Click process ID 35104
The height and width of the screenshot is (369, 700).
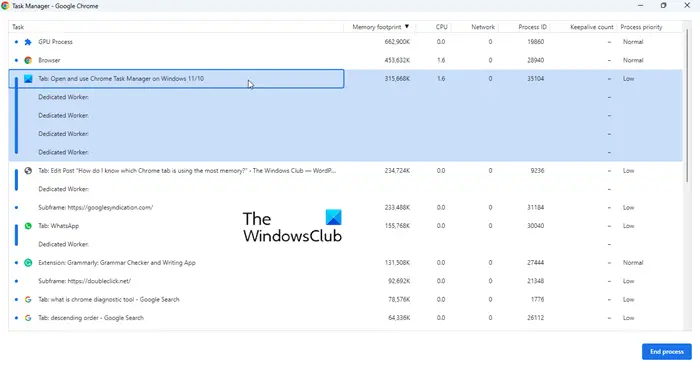[x=535, y=79]
